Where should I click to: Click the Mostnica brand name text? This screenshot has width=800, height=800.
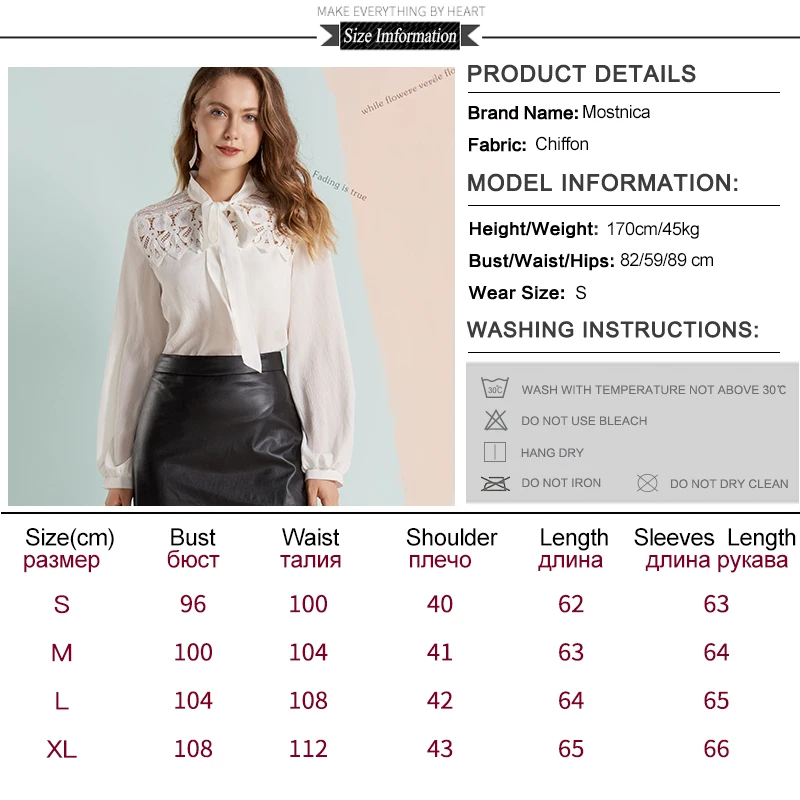(616, 112)
